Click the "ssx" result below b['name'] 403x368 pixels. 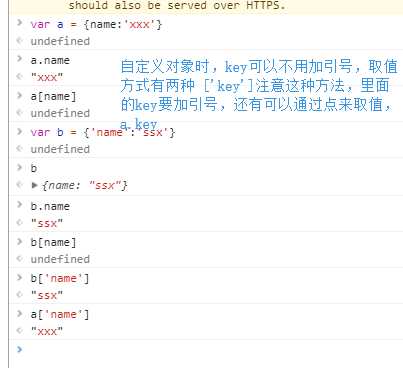click(47, 295)
